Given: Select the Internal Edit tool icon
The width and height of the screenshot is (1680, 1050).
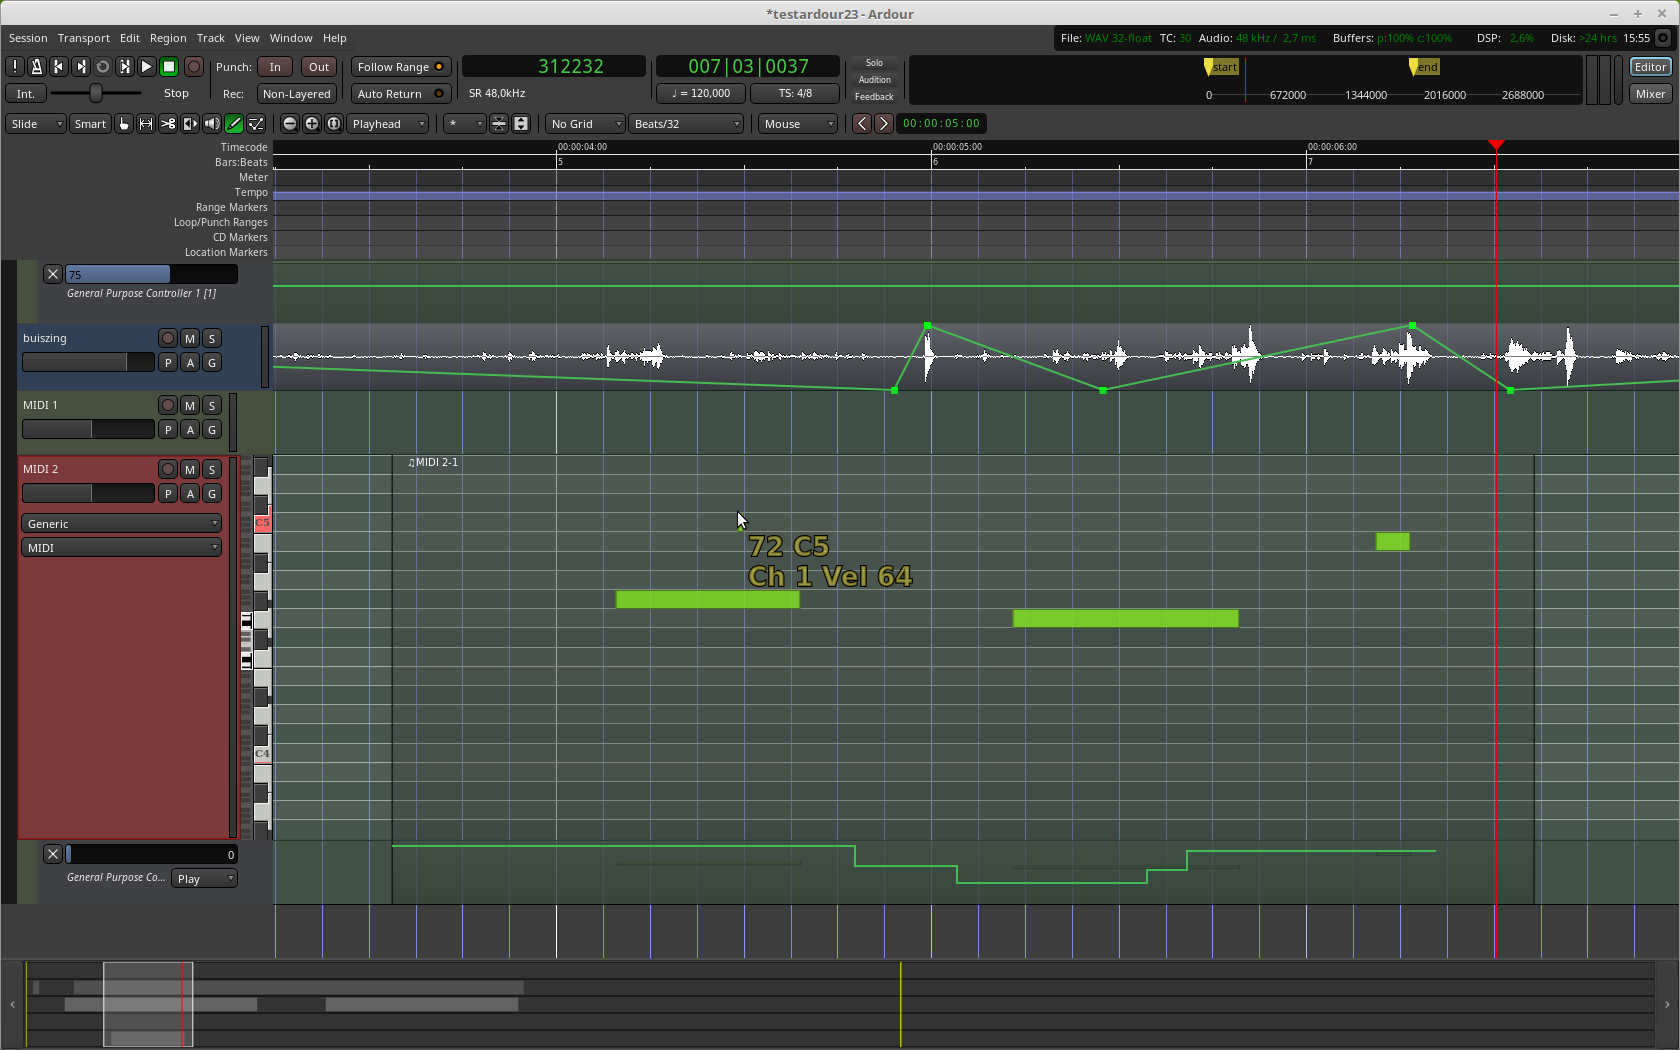Looking at the screenshot, I should tap(256, 124).
